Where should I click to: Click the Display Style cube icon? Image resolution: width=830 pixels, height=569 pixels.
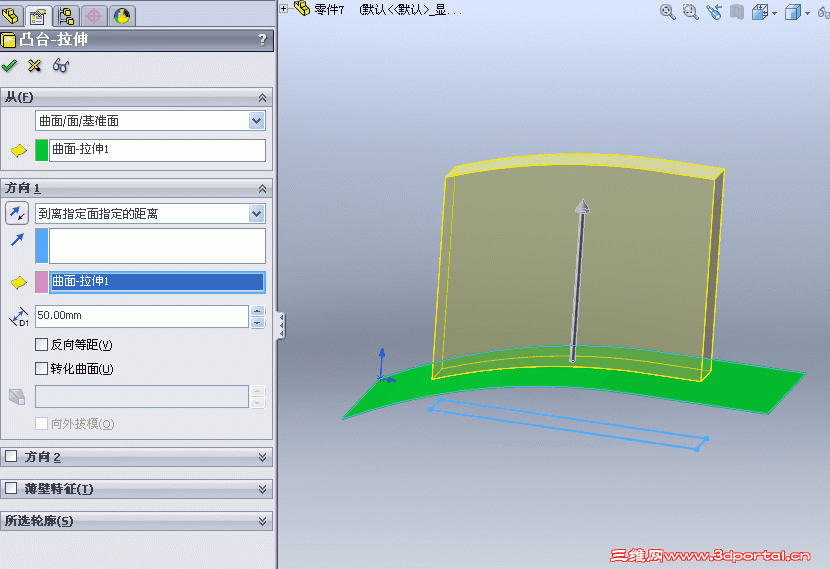point(793,12)
